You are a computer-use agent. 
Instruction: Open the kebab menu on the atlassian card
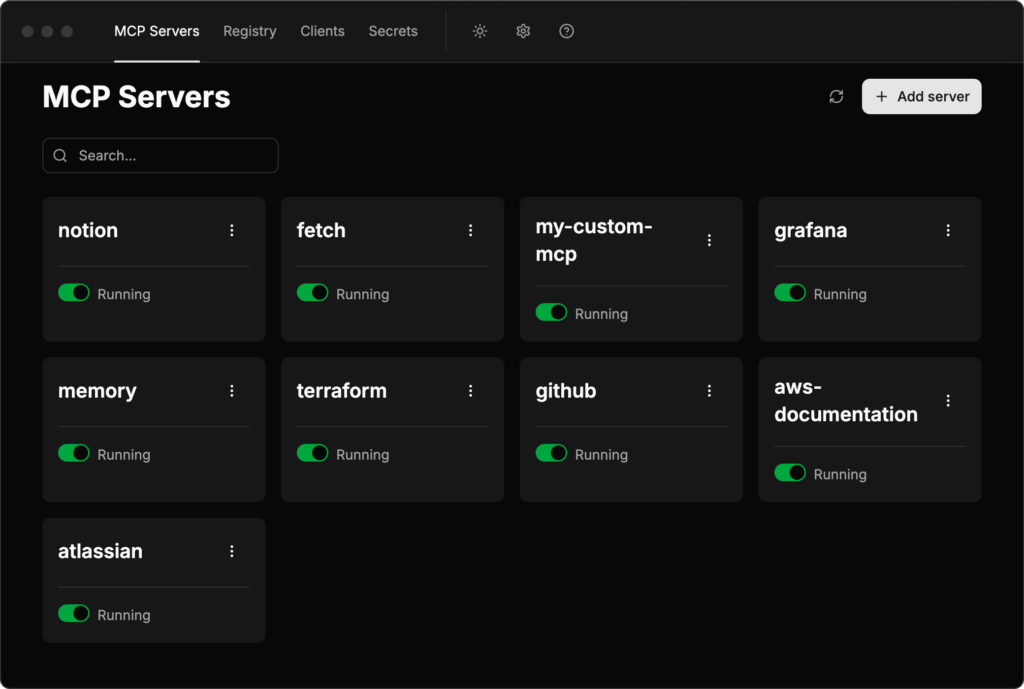(231, 551)
